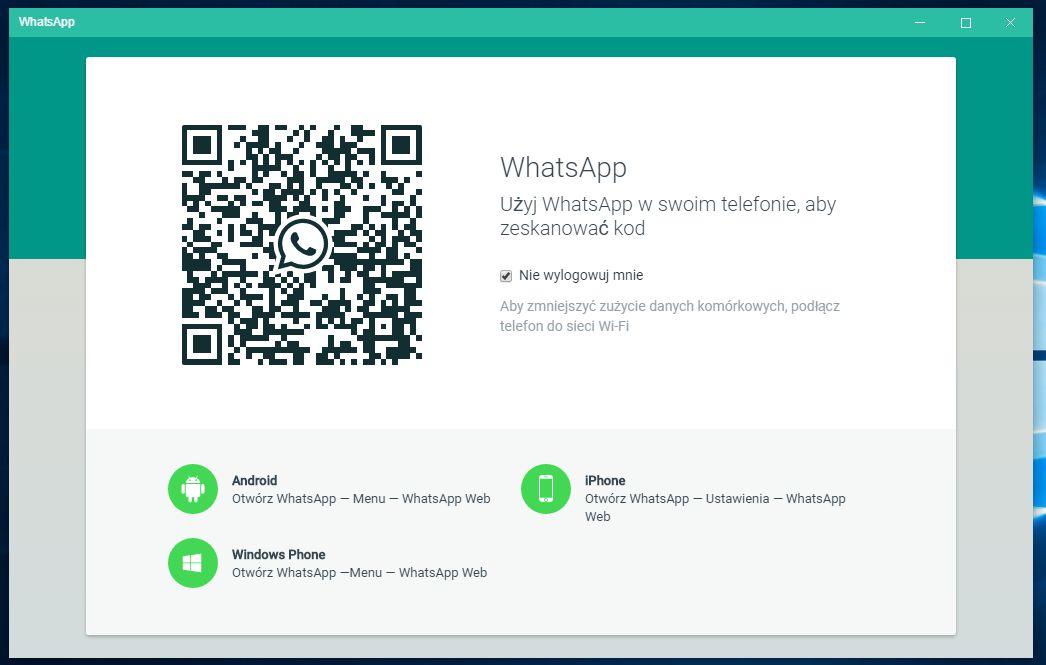Uncheck the 'Nie wylogowuj mnie' checkbox
Screen dimensions: 1046x665
pyautogui.click(x=506, y=275)
